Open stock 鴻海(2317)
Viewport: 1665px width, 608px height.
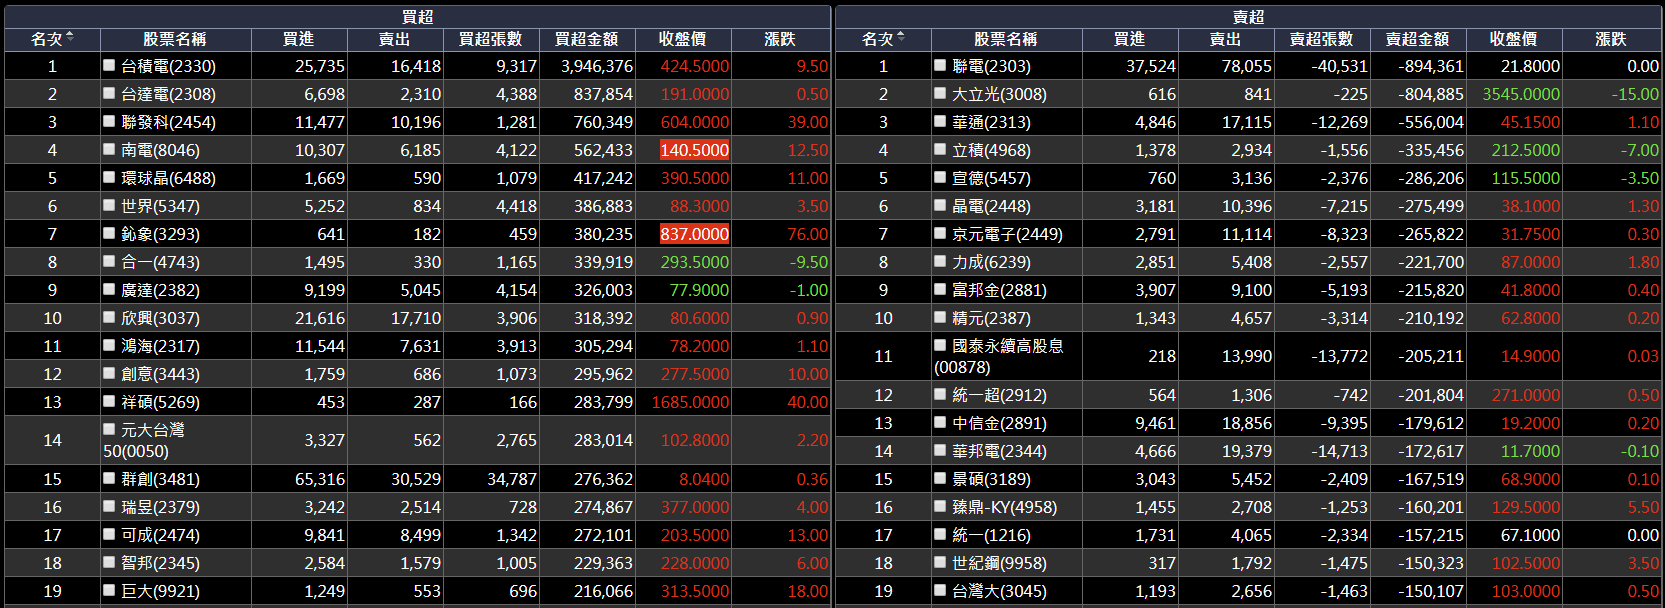[160, 346]
